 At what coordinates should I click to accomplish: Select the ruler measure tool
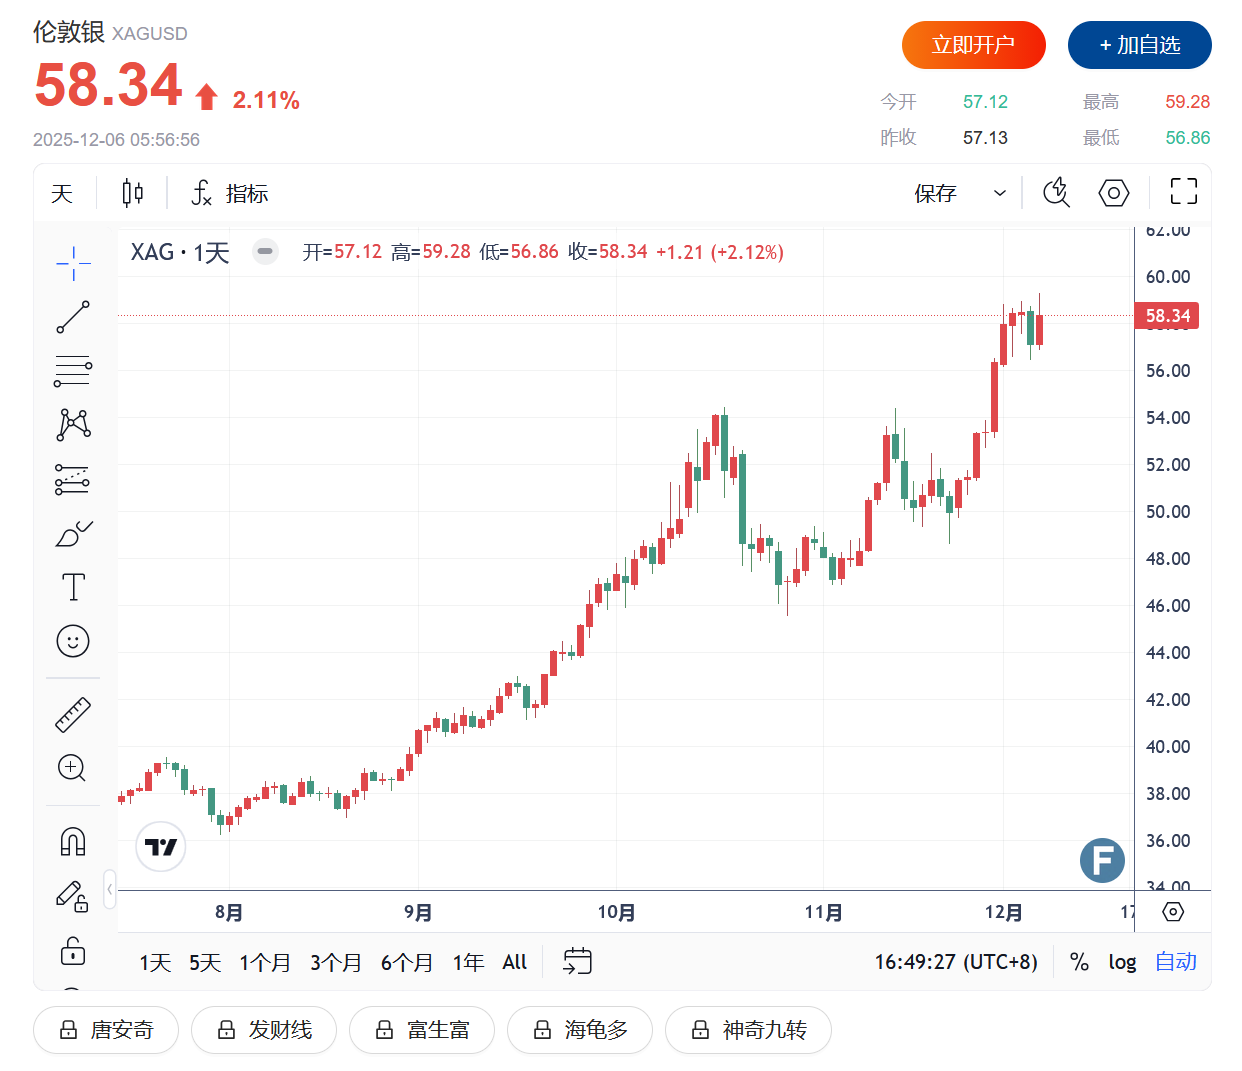click(73, 714)
